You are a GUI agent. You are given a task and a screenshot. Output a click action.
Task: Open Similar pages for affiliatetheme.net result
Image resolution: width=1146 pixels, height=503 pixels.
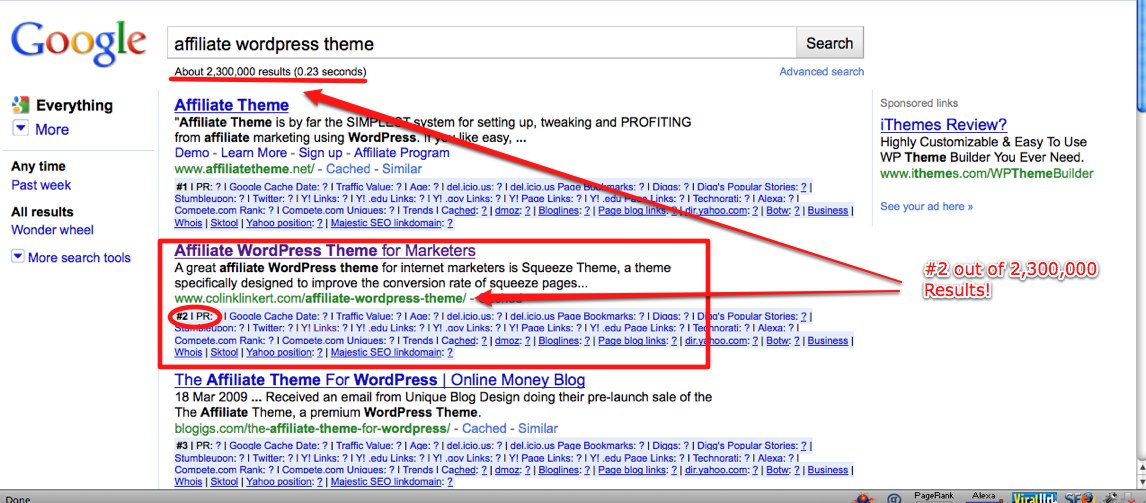(x=401, y=169)
